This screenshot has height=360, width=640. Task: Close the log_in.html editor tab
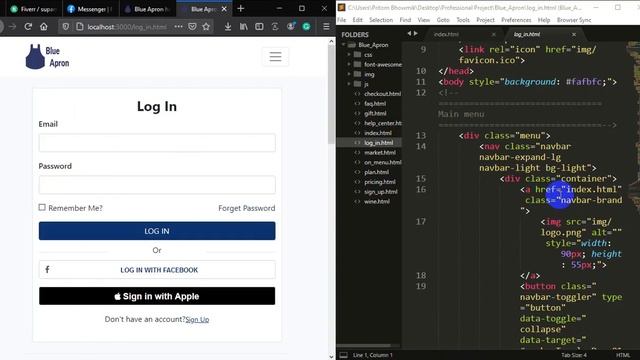click(x=574, y=35)
